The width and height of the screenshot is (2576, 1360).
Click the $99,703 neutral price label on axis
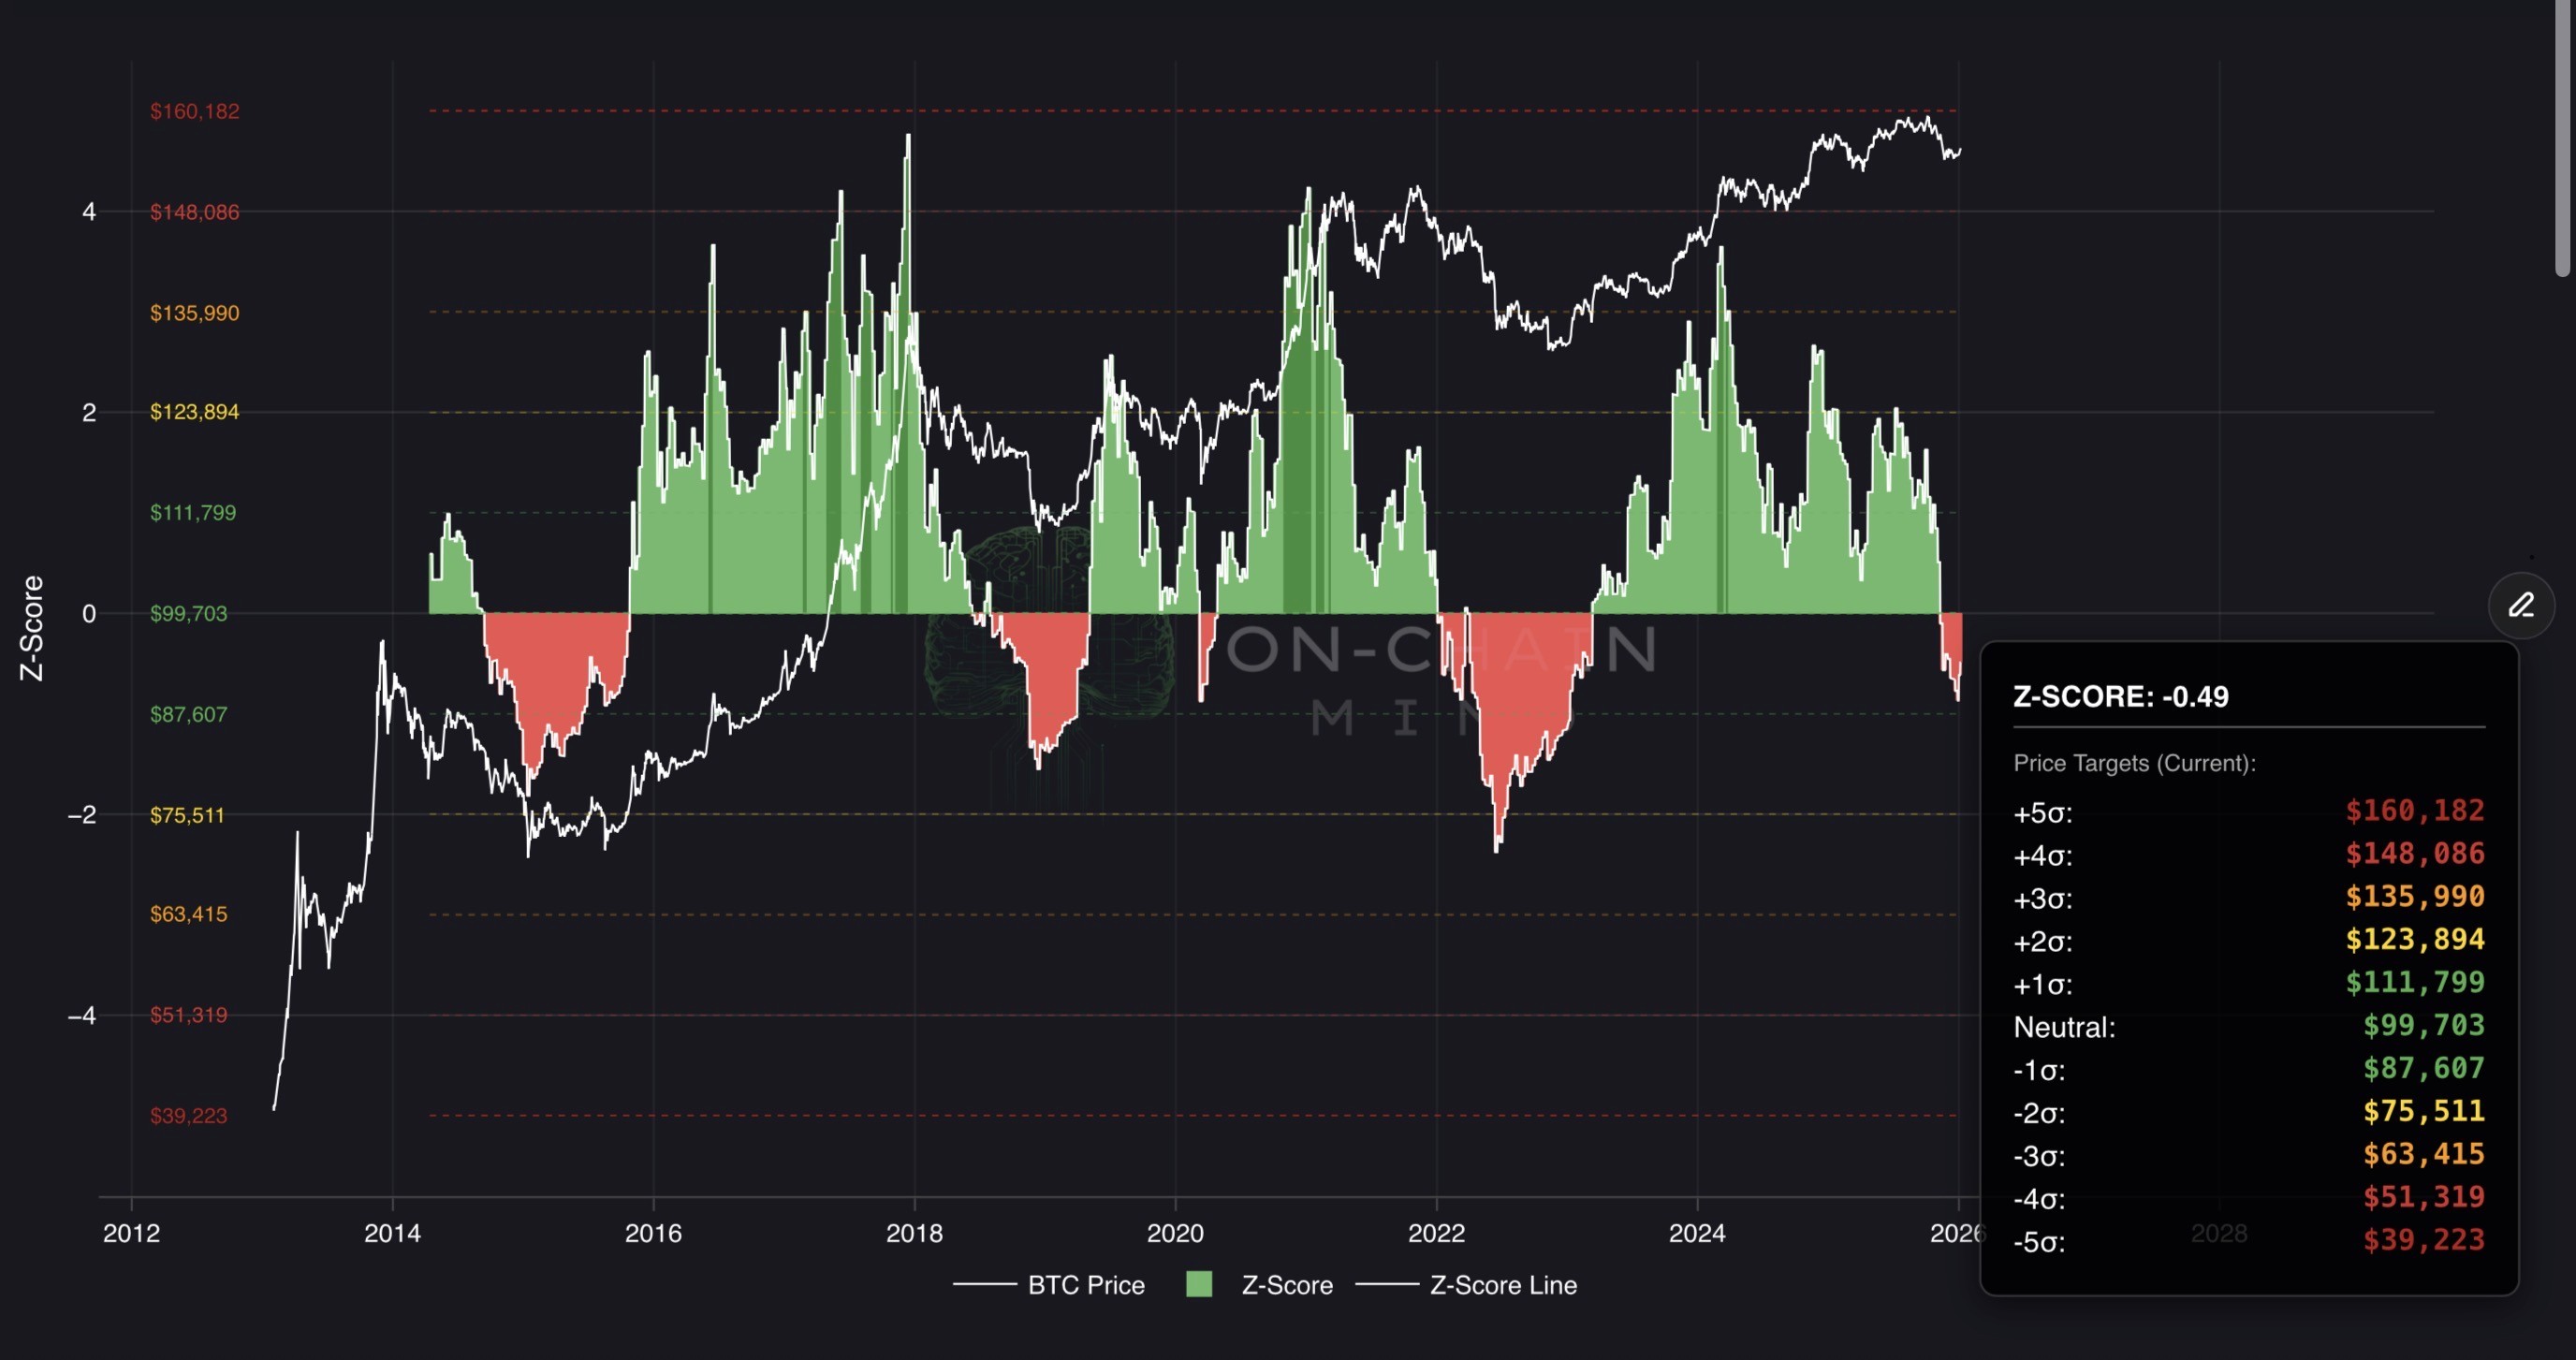click(188, 613)
